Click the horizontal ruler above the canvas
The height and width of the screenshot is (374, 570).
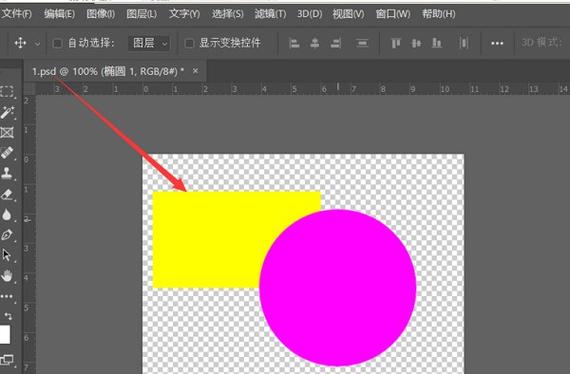point(302,89)
